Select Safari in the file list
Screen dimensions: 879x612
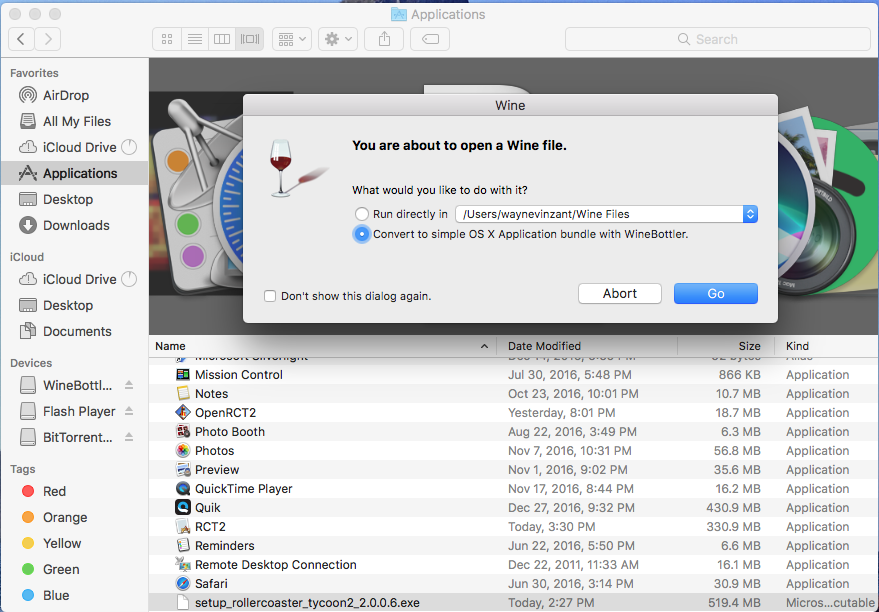pos(513,585)
